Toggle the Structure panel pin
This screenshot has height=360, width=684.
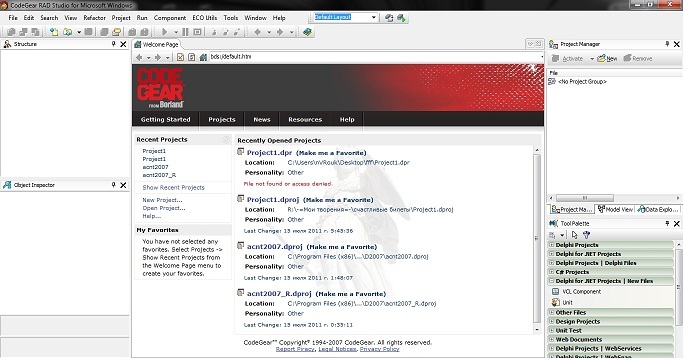[x=113, y=44]
